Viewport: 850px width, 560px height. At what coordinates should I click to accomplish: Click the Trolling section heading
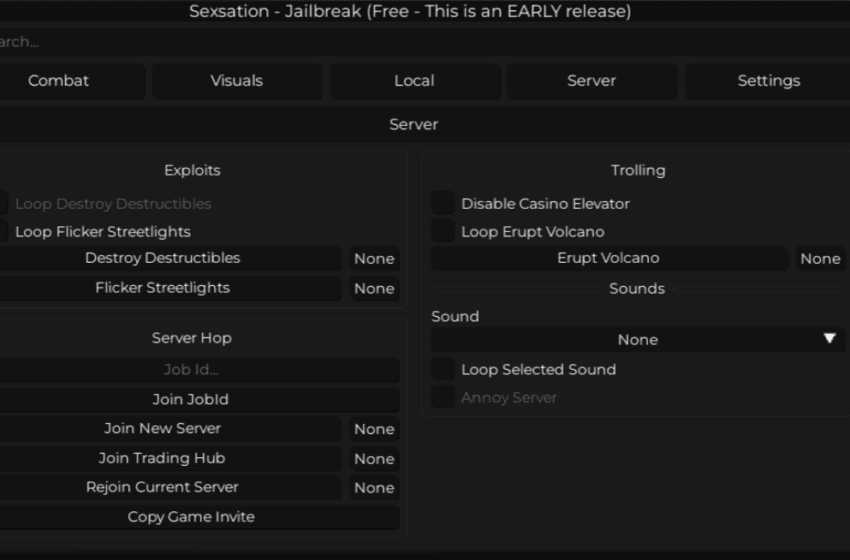[638, 170]
